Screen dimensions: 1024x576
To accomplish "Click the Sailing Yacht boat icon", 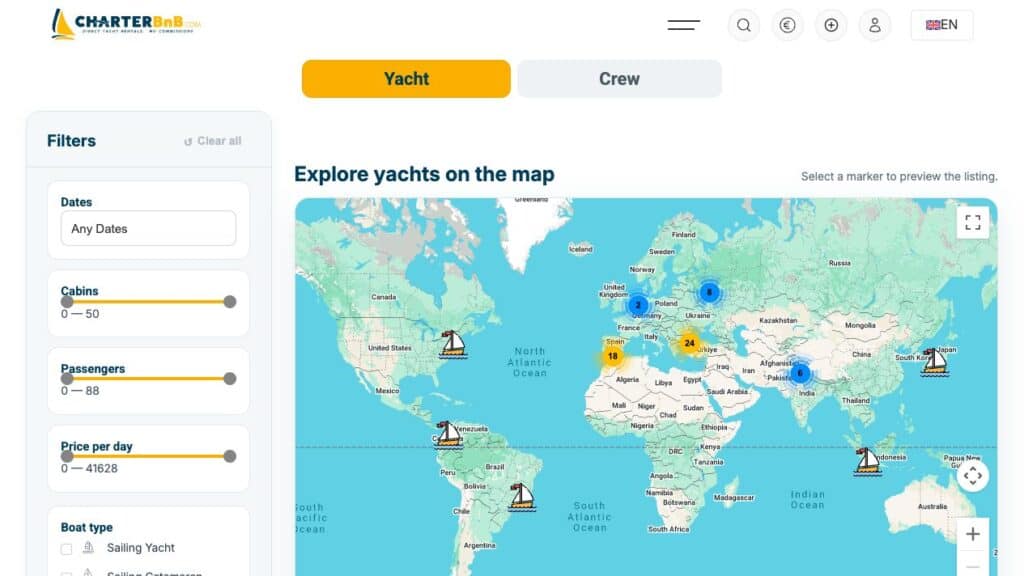I will coord(88,548).
